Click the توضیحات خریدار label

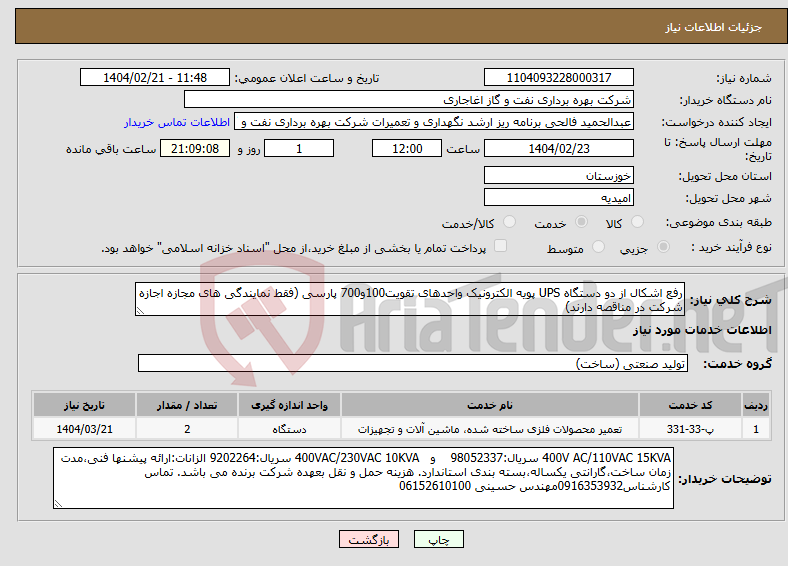[725, 479]
